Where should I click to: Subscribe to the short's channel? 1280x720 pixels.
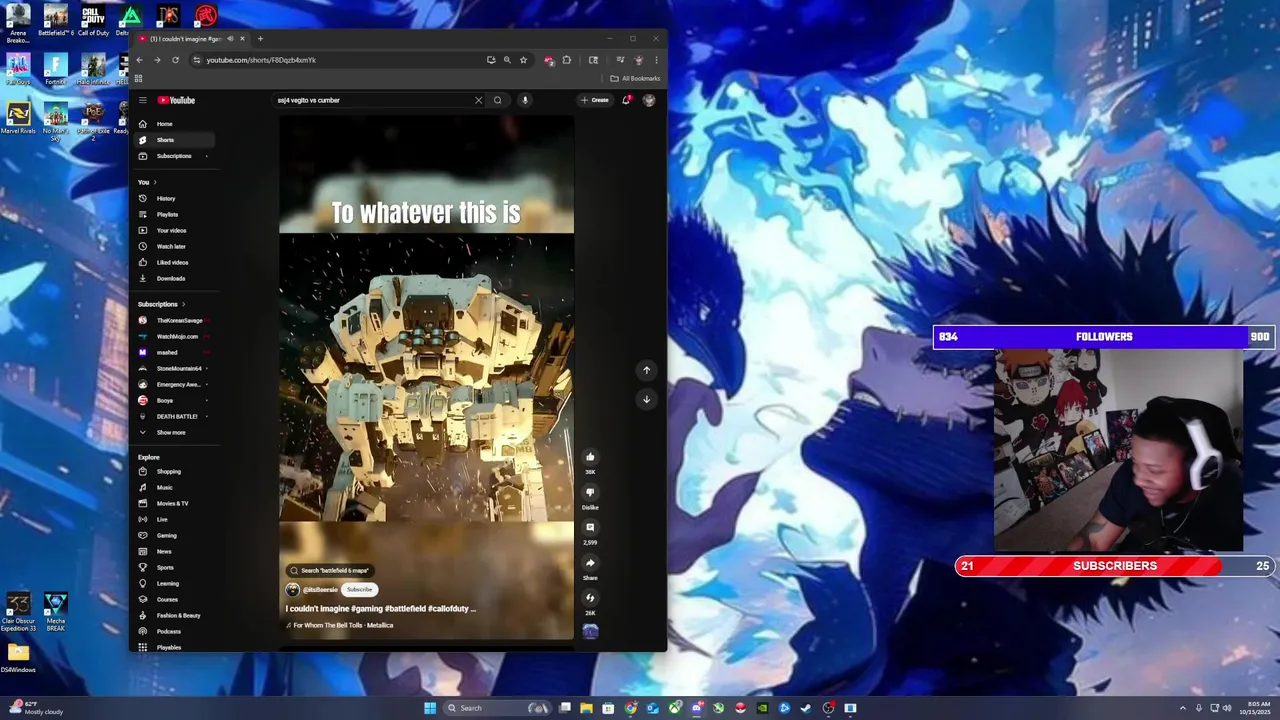point(359,589)
